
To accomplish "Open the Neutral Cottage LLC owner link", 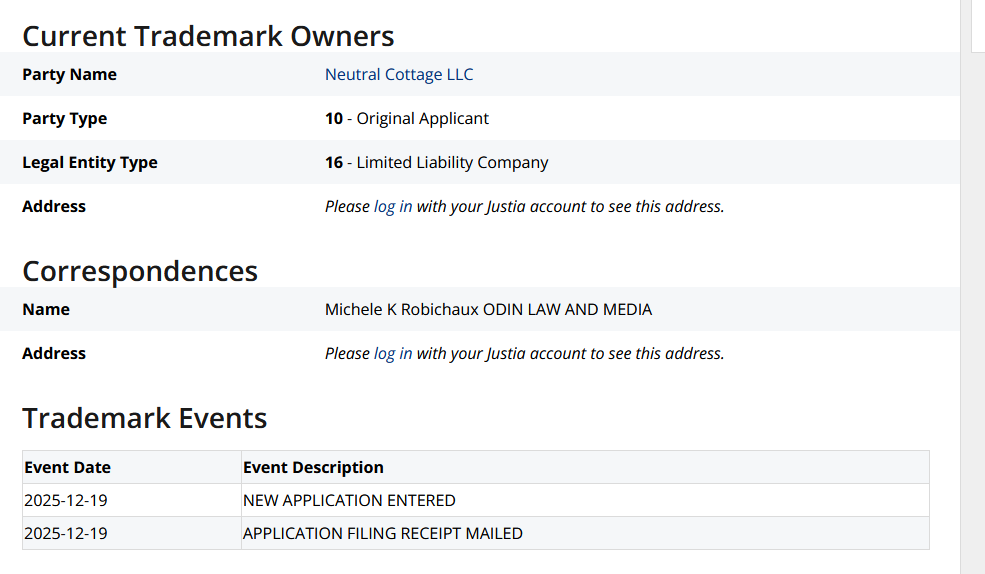I will click(x=399, y=74).
